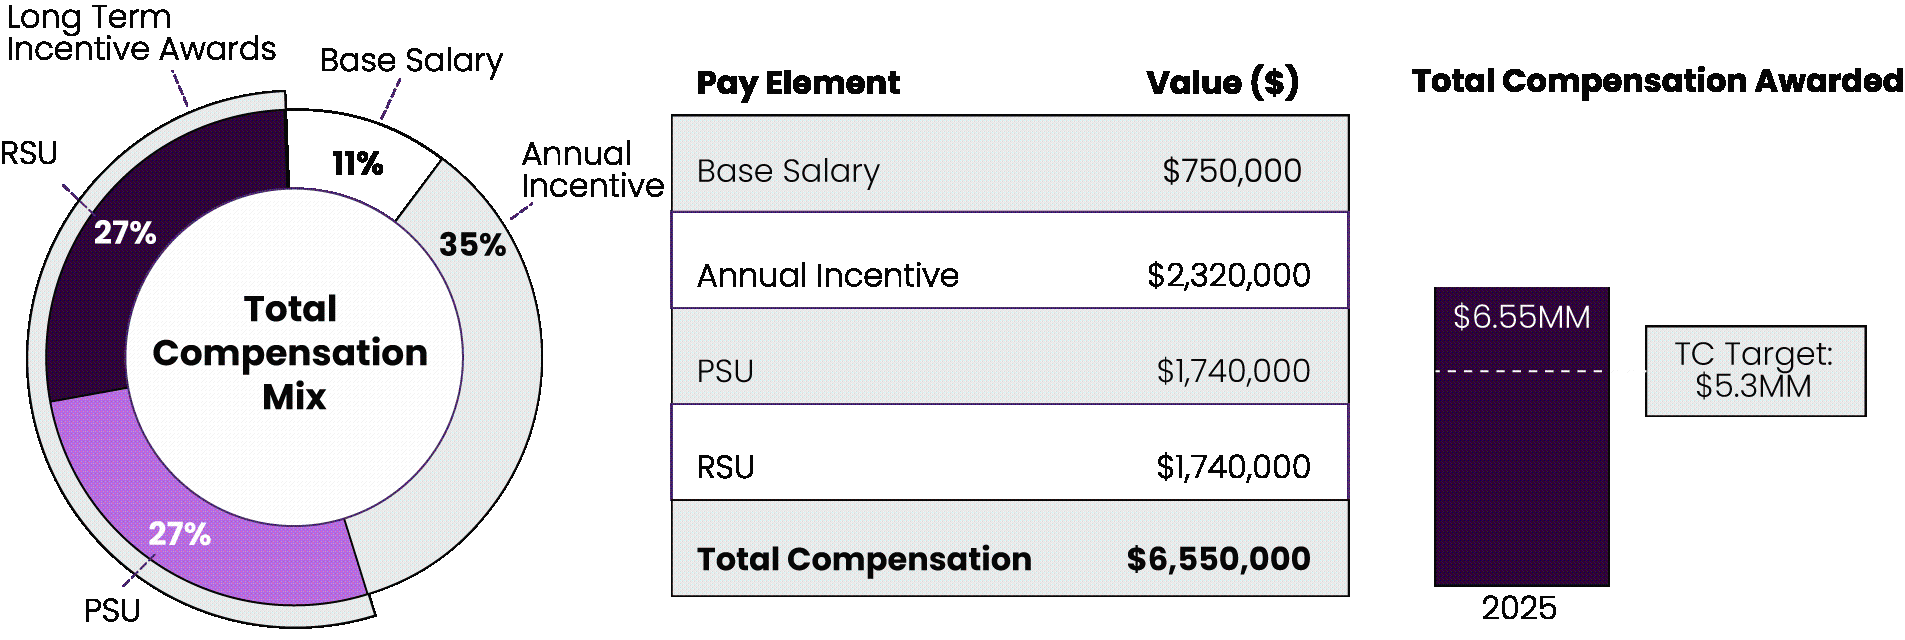Click the Total Compensation Mix center text

[291, 353]
